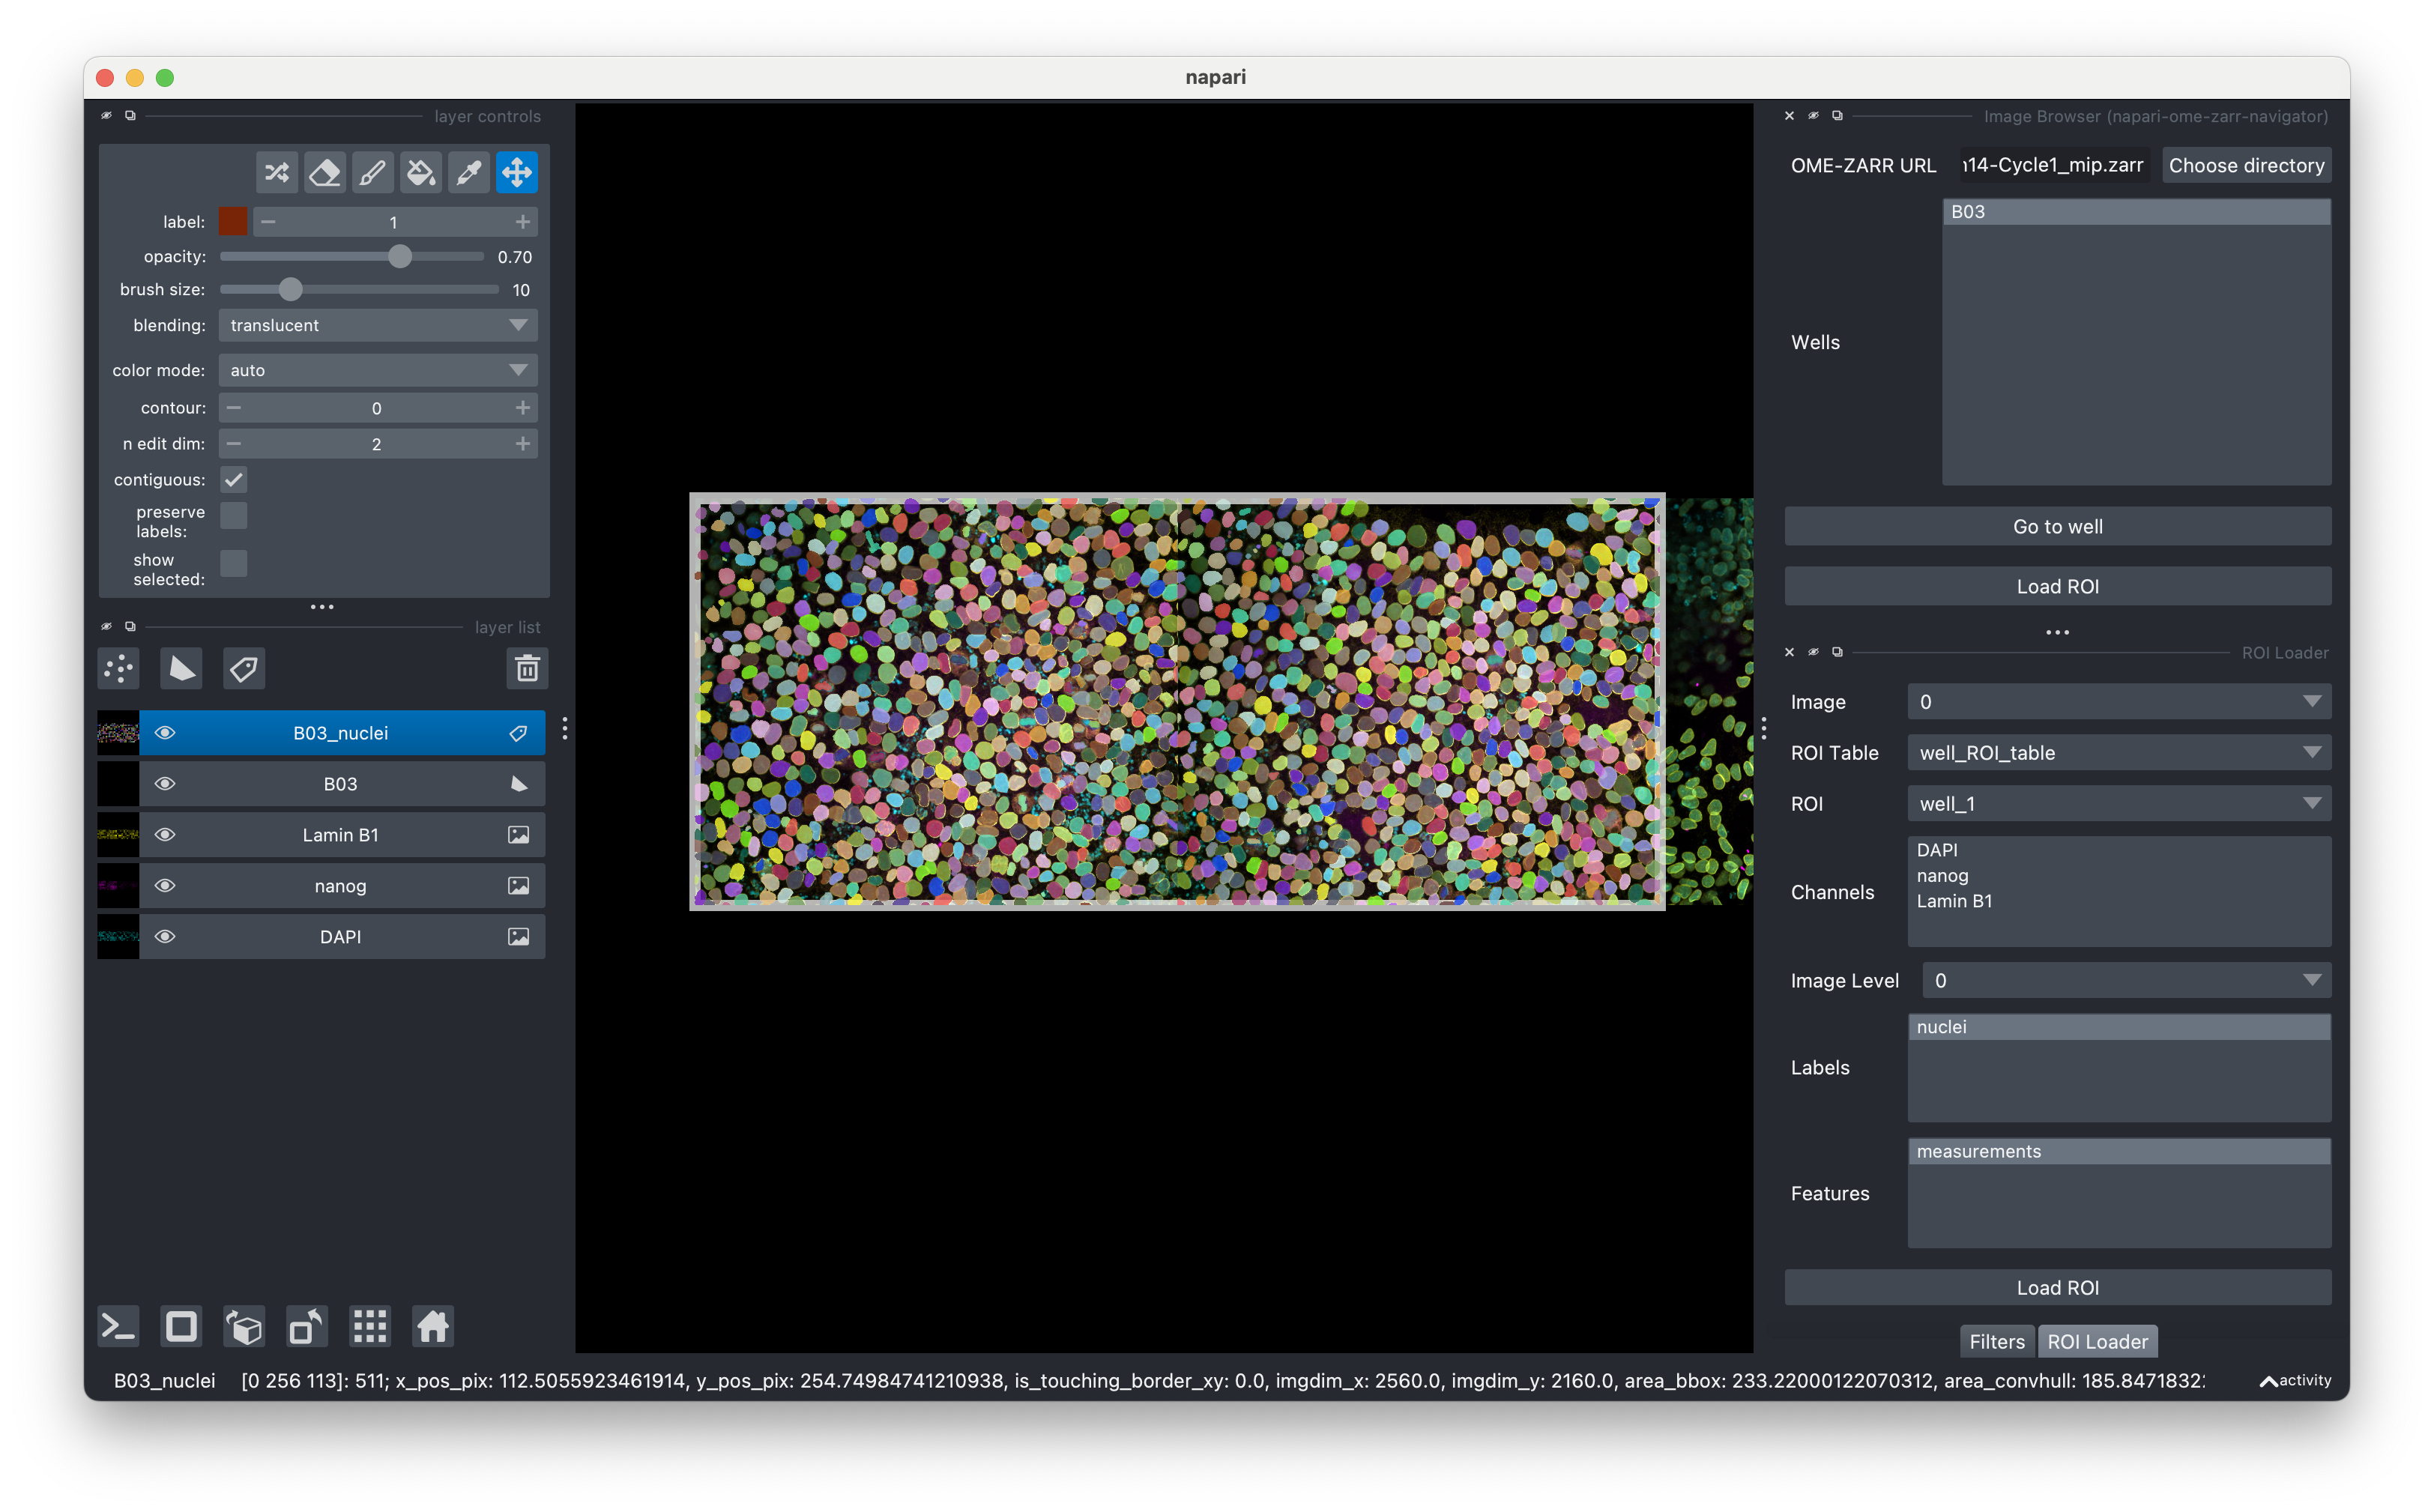Viewport: 2434px width, 1512px height.
Task: Select the B03 well entry
Action: pyautogui.click(x=2136, y=212)
